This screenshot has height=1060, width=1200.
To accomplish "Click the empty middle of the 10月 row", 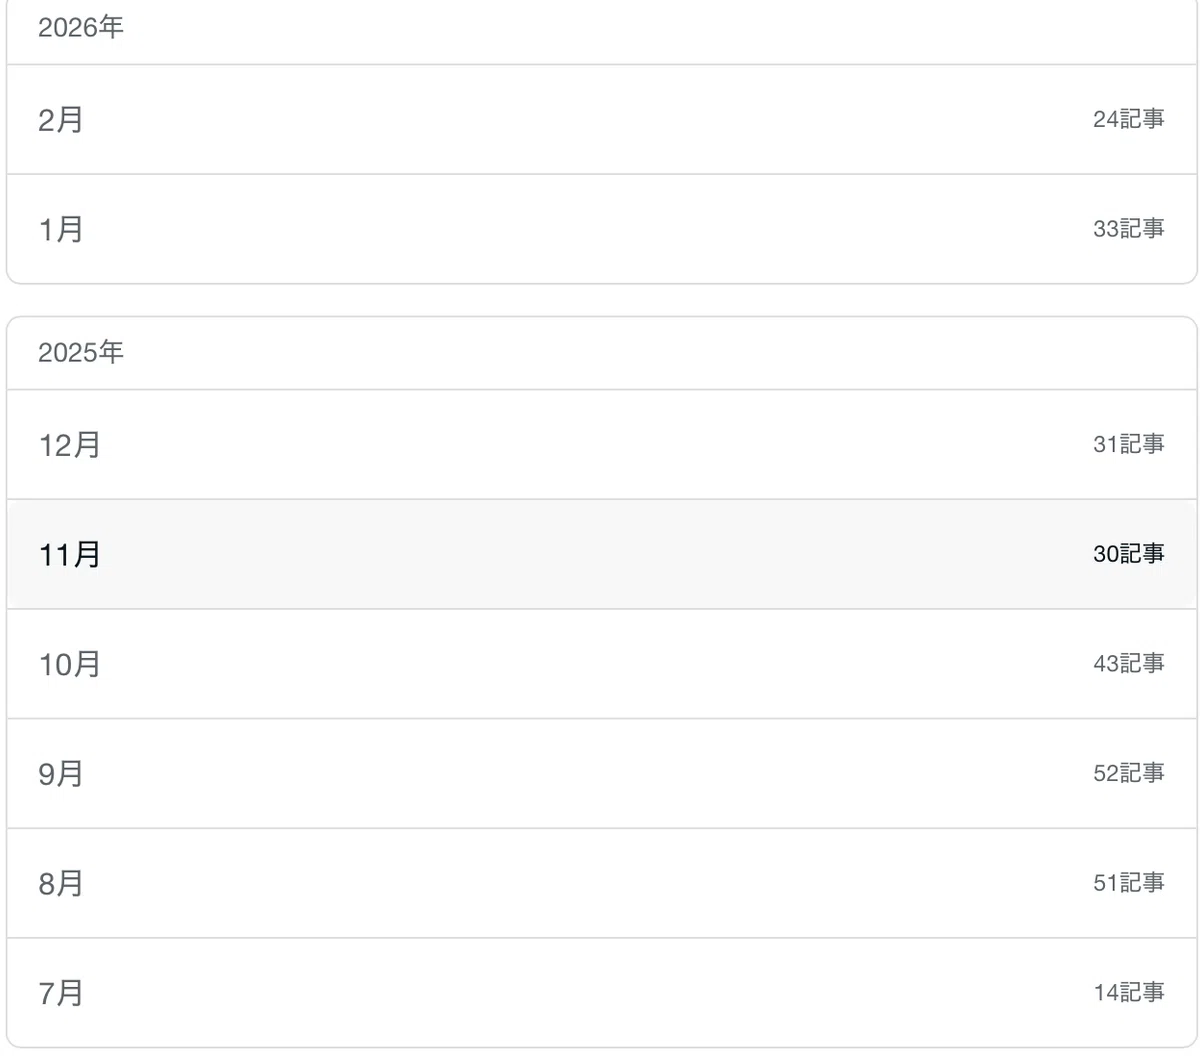I will [x=601, y=664].
